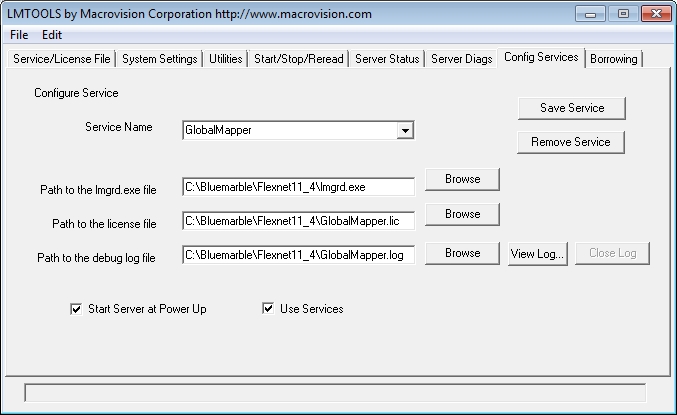This screenshot has height=415, width=677.
Task: Select the Server Status tab
Action: (x=387, y=59)
